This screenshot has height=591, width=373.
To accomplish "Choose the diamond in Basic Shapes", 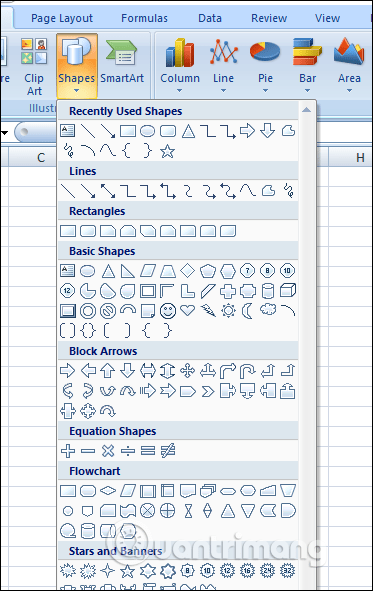I will click(188, 271).
